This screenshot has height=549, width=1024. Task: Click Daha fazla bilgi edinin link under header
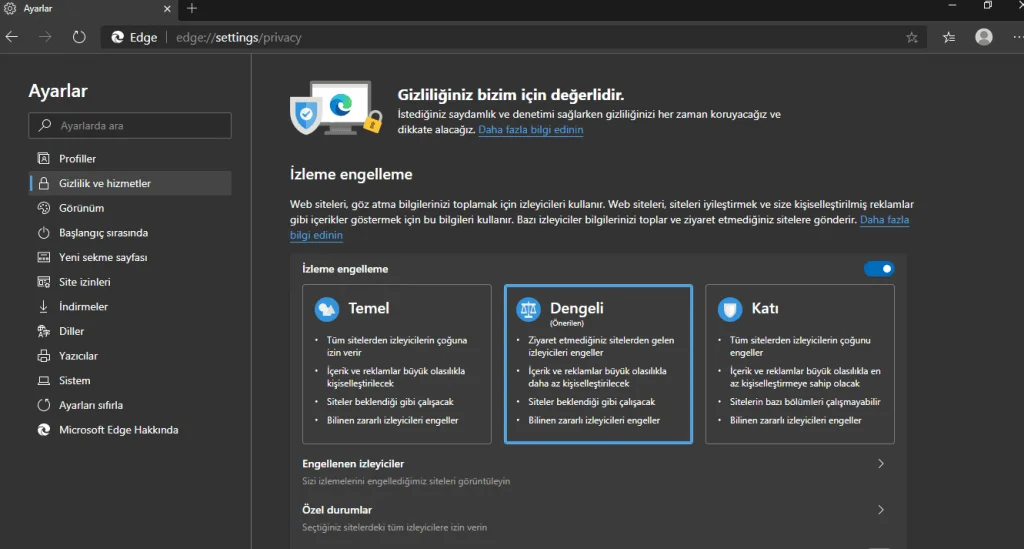click(x=530, y=130)
